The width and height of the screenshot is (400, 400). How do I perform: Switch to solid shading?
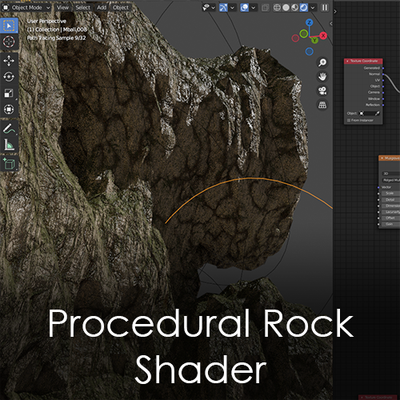point(286,7)
